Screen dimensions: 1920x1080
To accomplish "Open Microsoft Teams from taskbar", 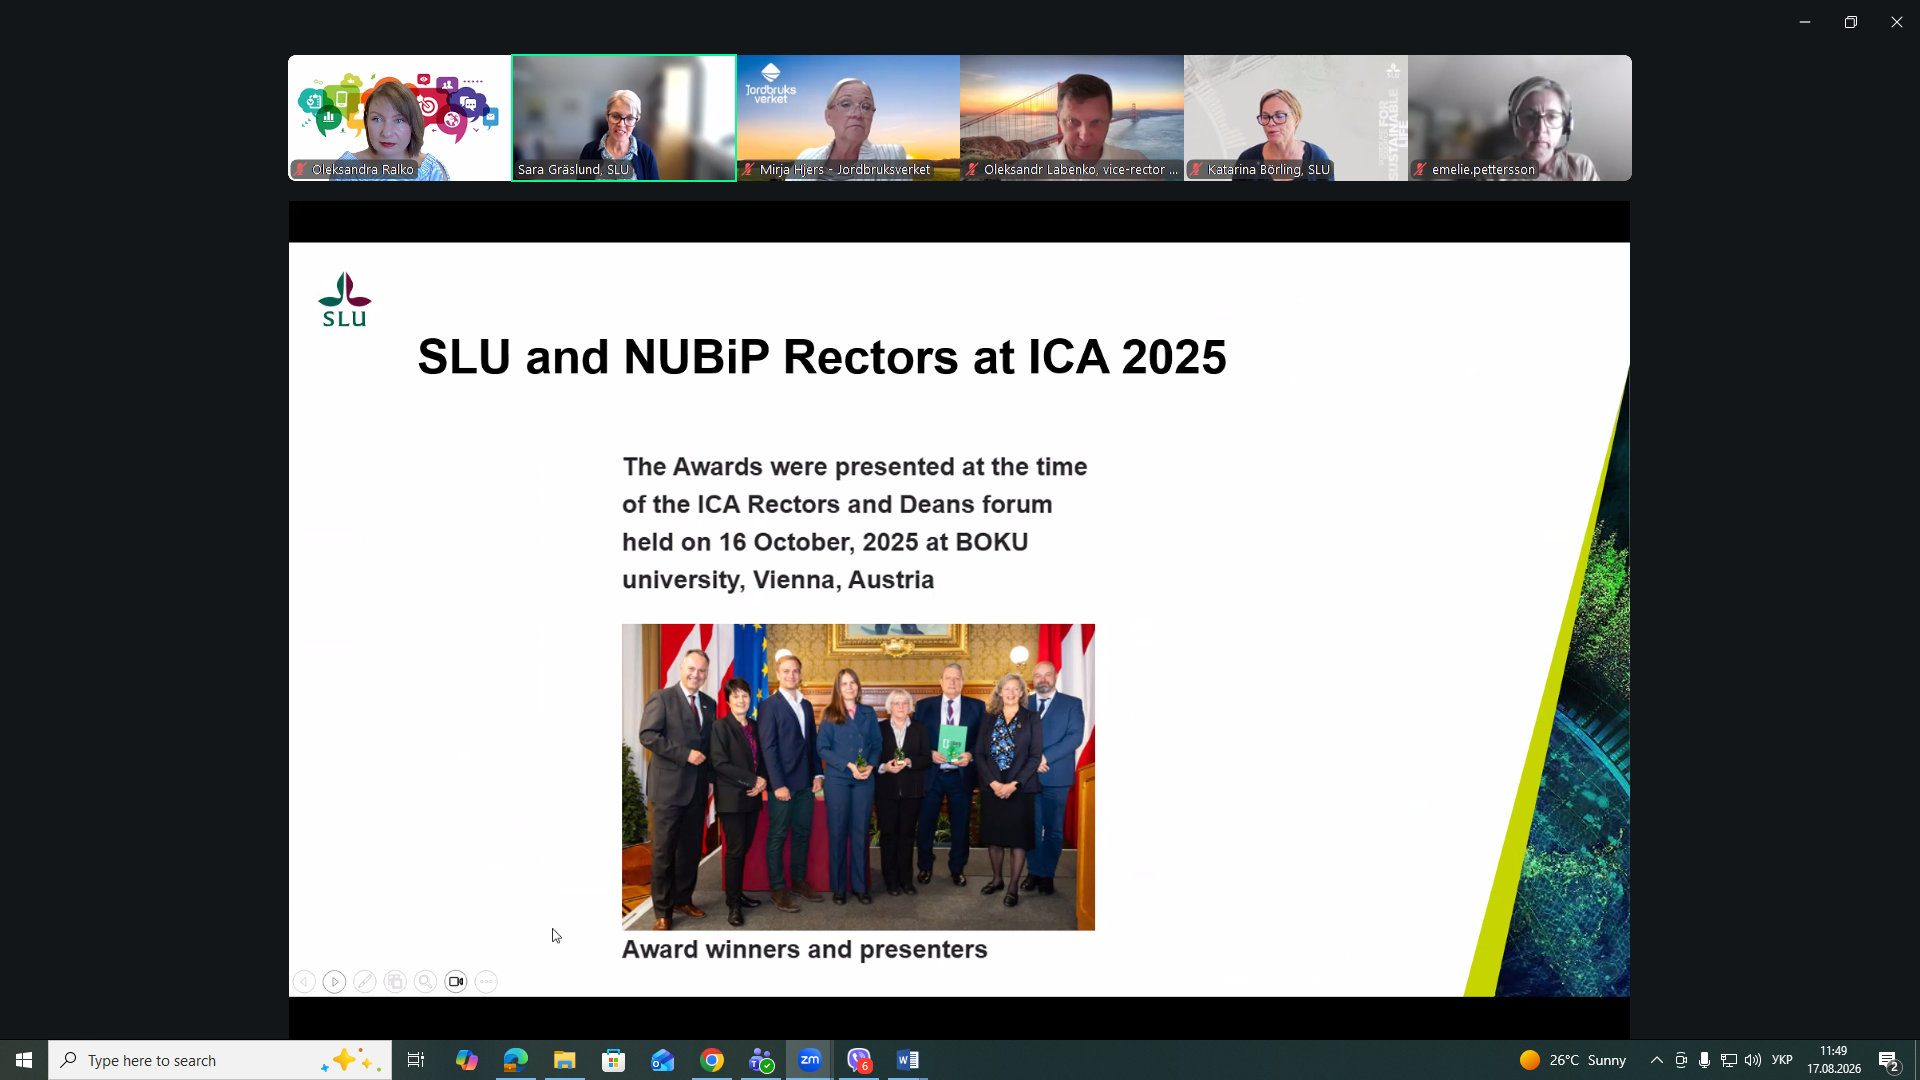I will pos(761,1060).
